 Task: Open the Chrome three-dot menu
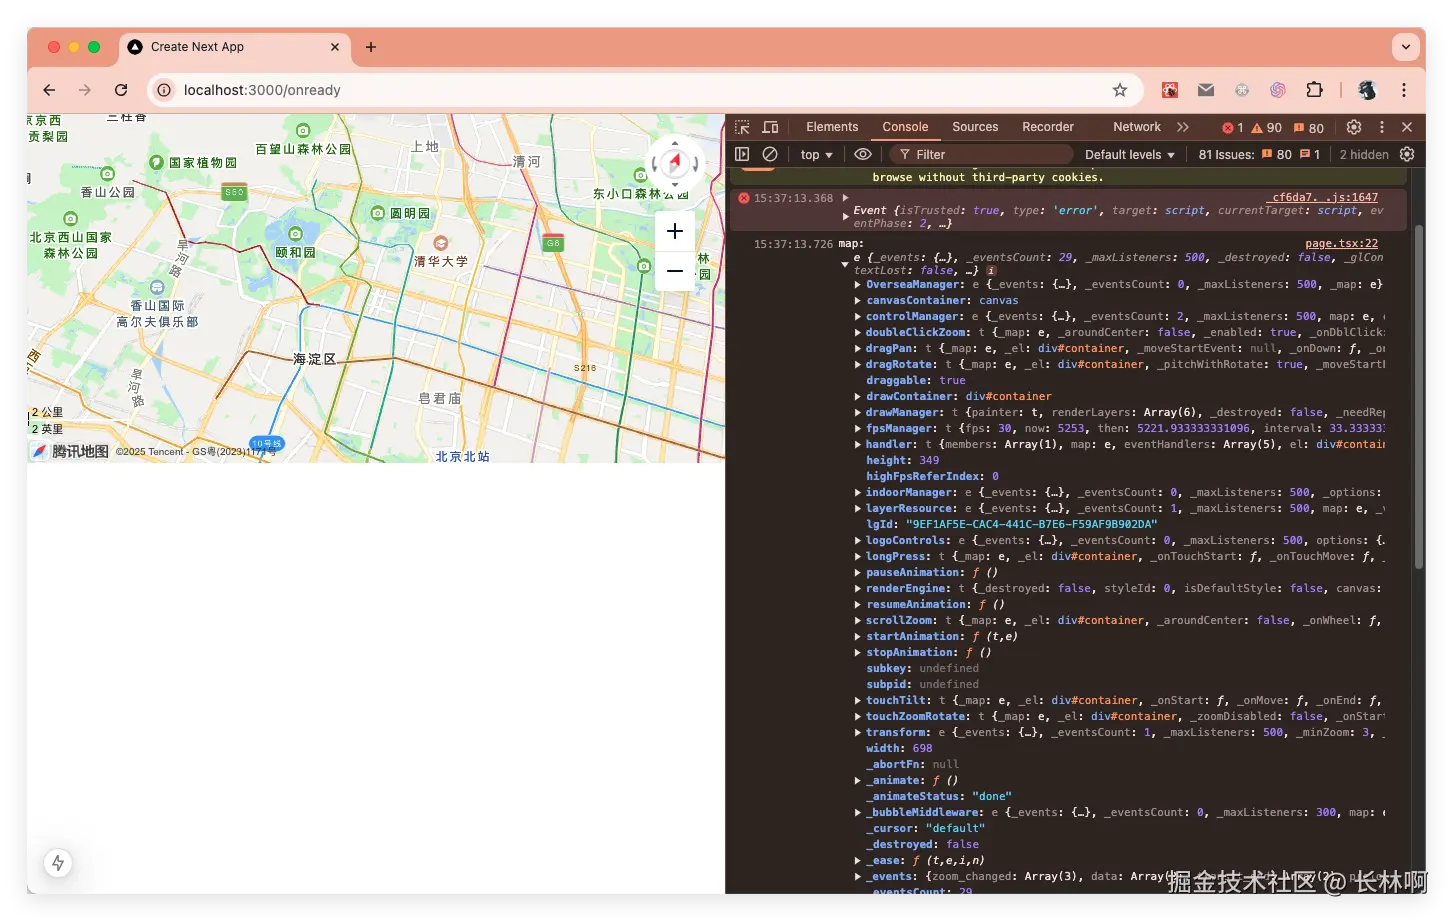coord(1404,90)
